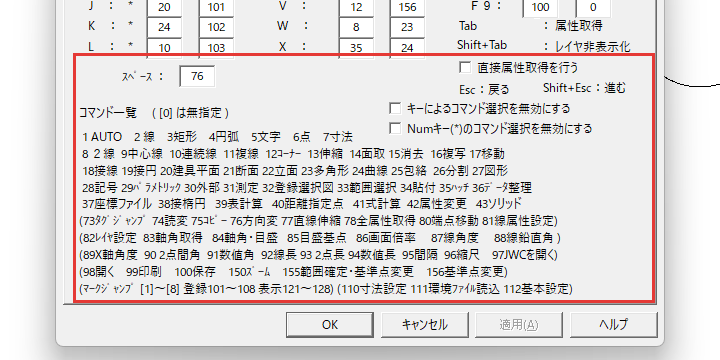Click the コマンド一覧 heading text

pos(108,112)
